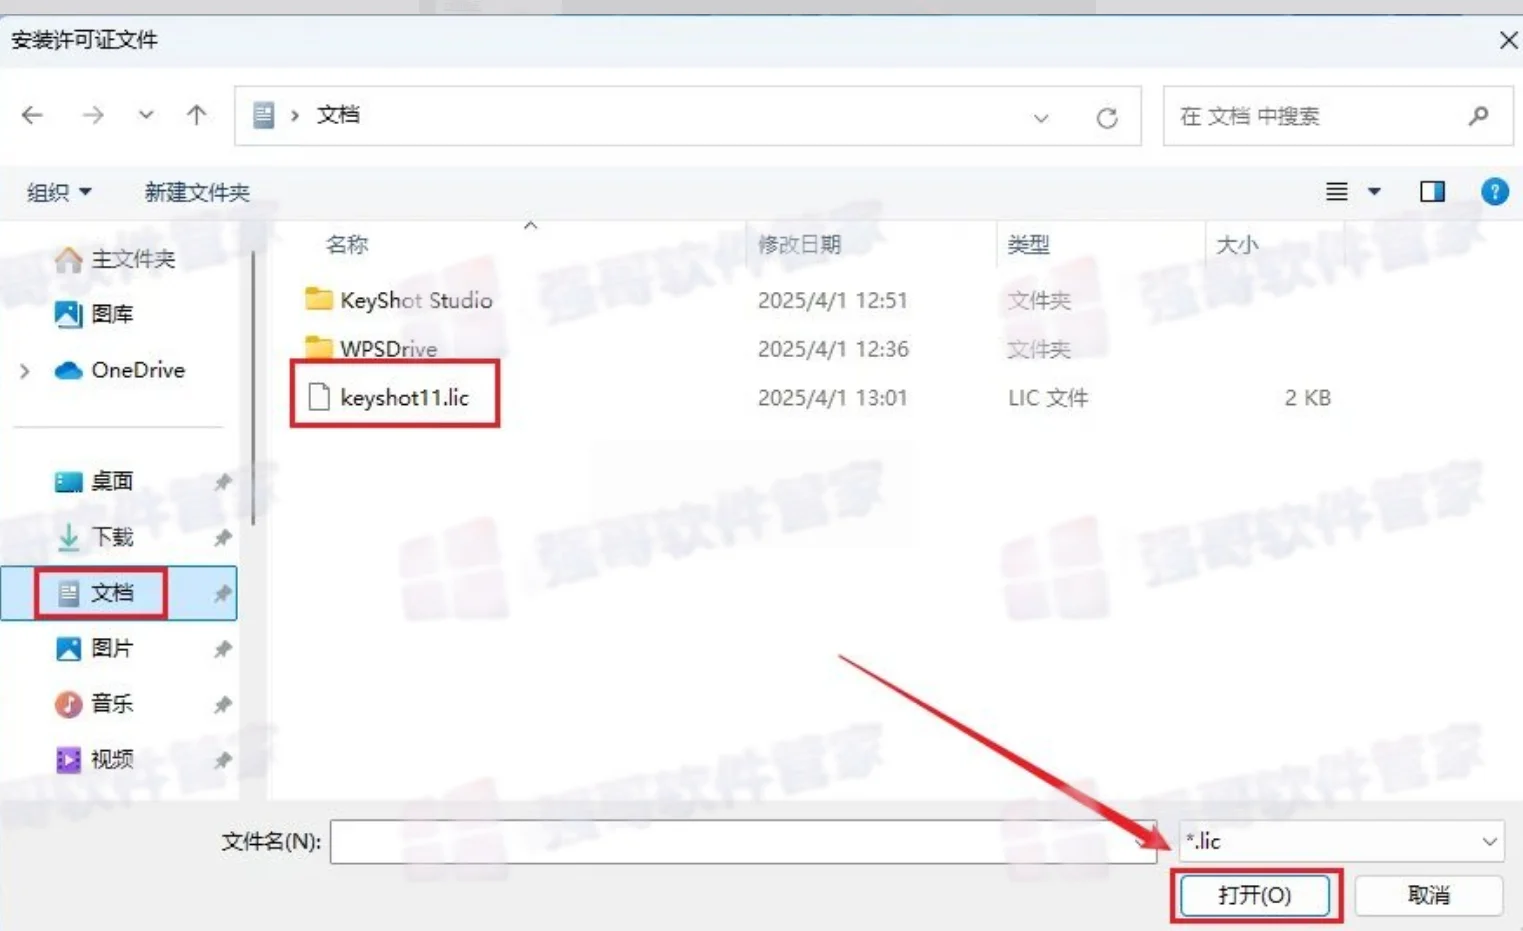Open the 组织 menu

pyautogui.click(x=59, y=192)
